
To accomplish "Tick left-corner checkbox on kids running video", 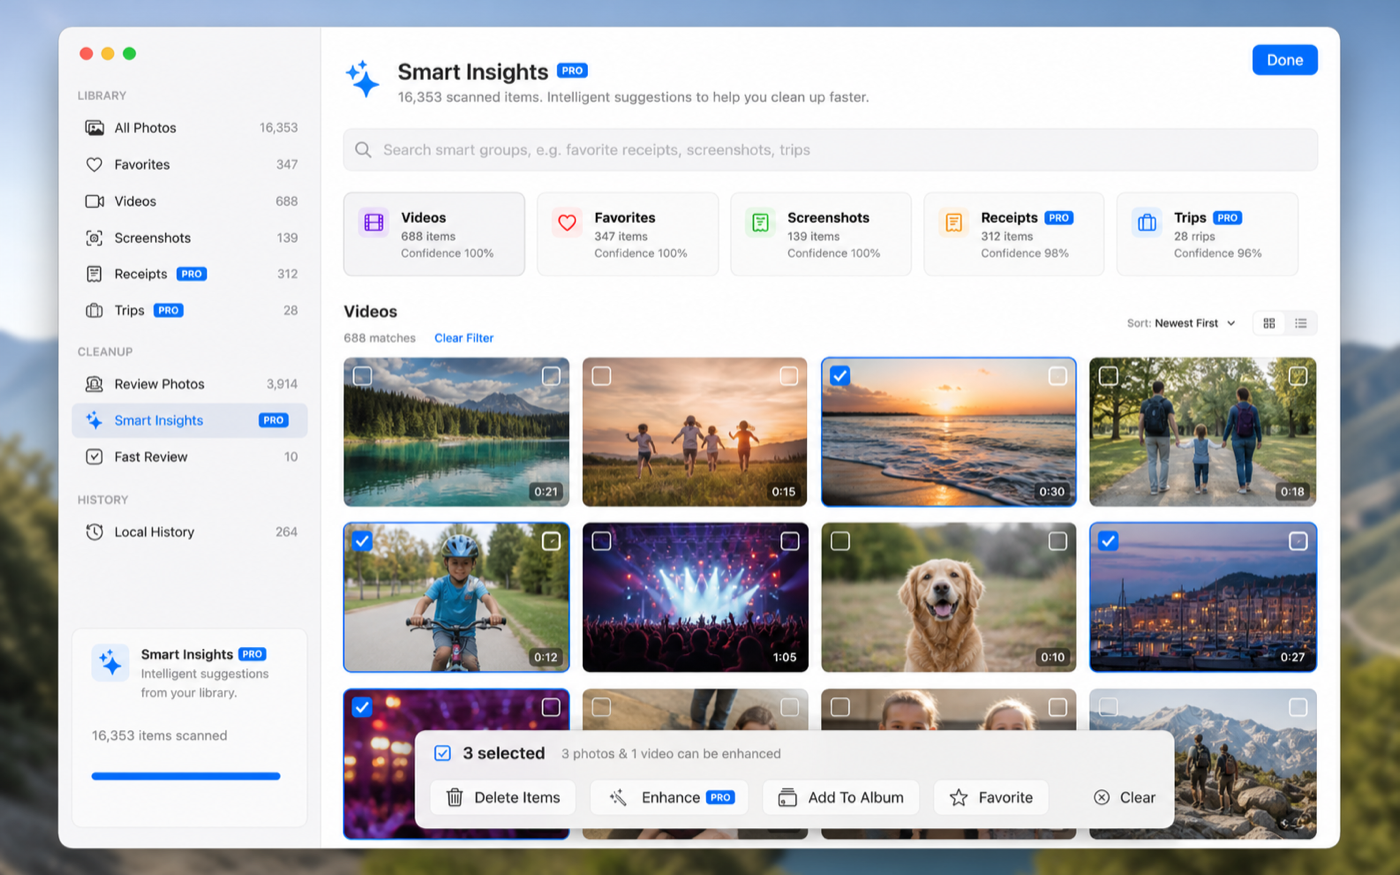I will click(x=601, y=376).
